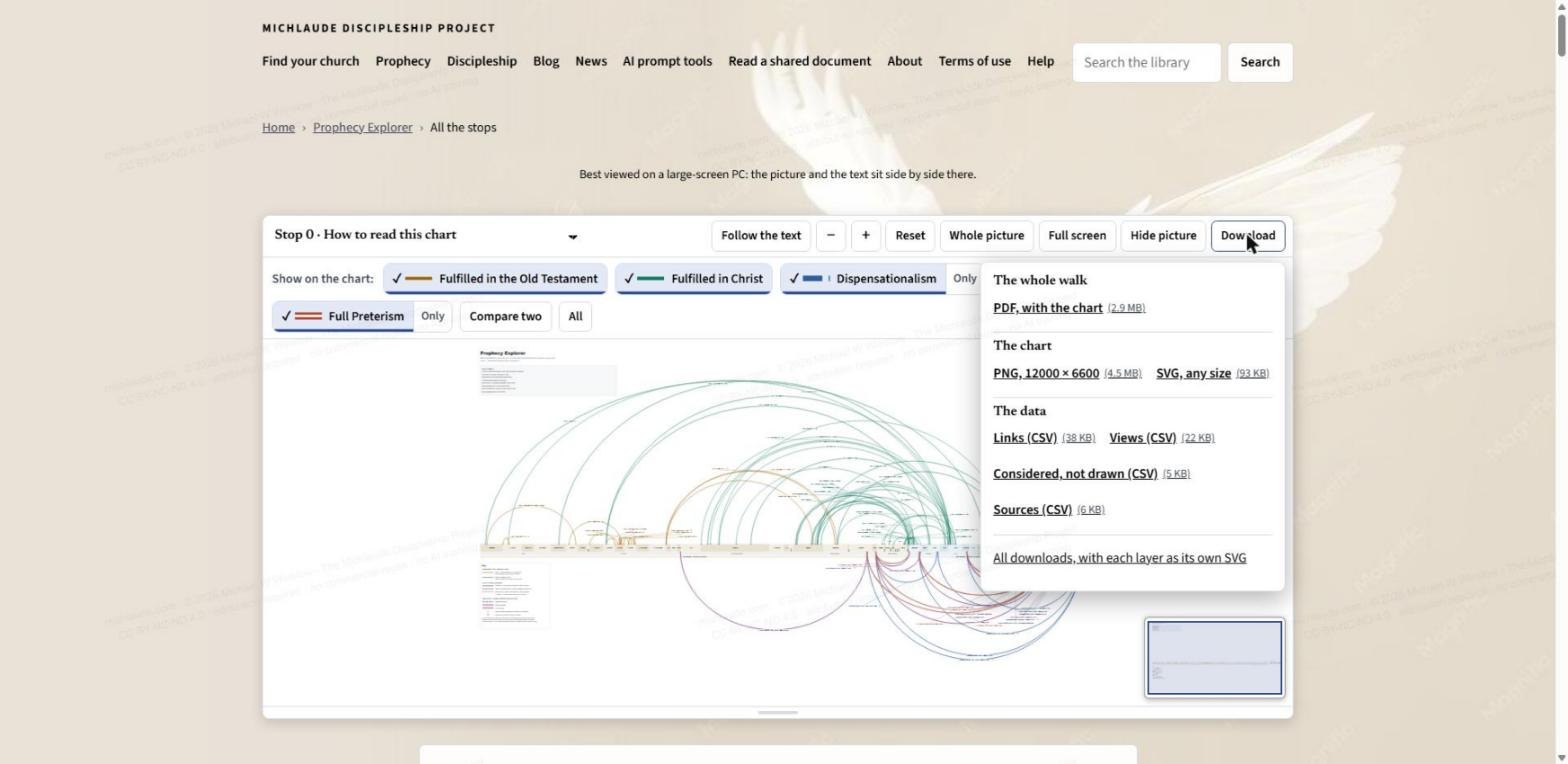This screenshot has width=1568, height=764.
Task: Open All downloads with each layer SVG
Action: coord(1119,558)
